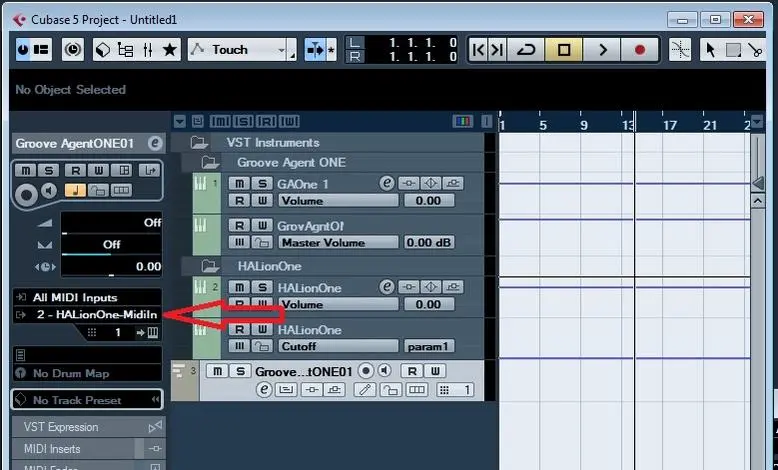Toggle the Monitor speaker button in Inspector
The height and width of the screenshot is (470, 778).
[49, 191]
